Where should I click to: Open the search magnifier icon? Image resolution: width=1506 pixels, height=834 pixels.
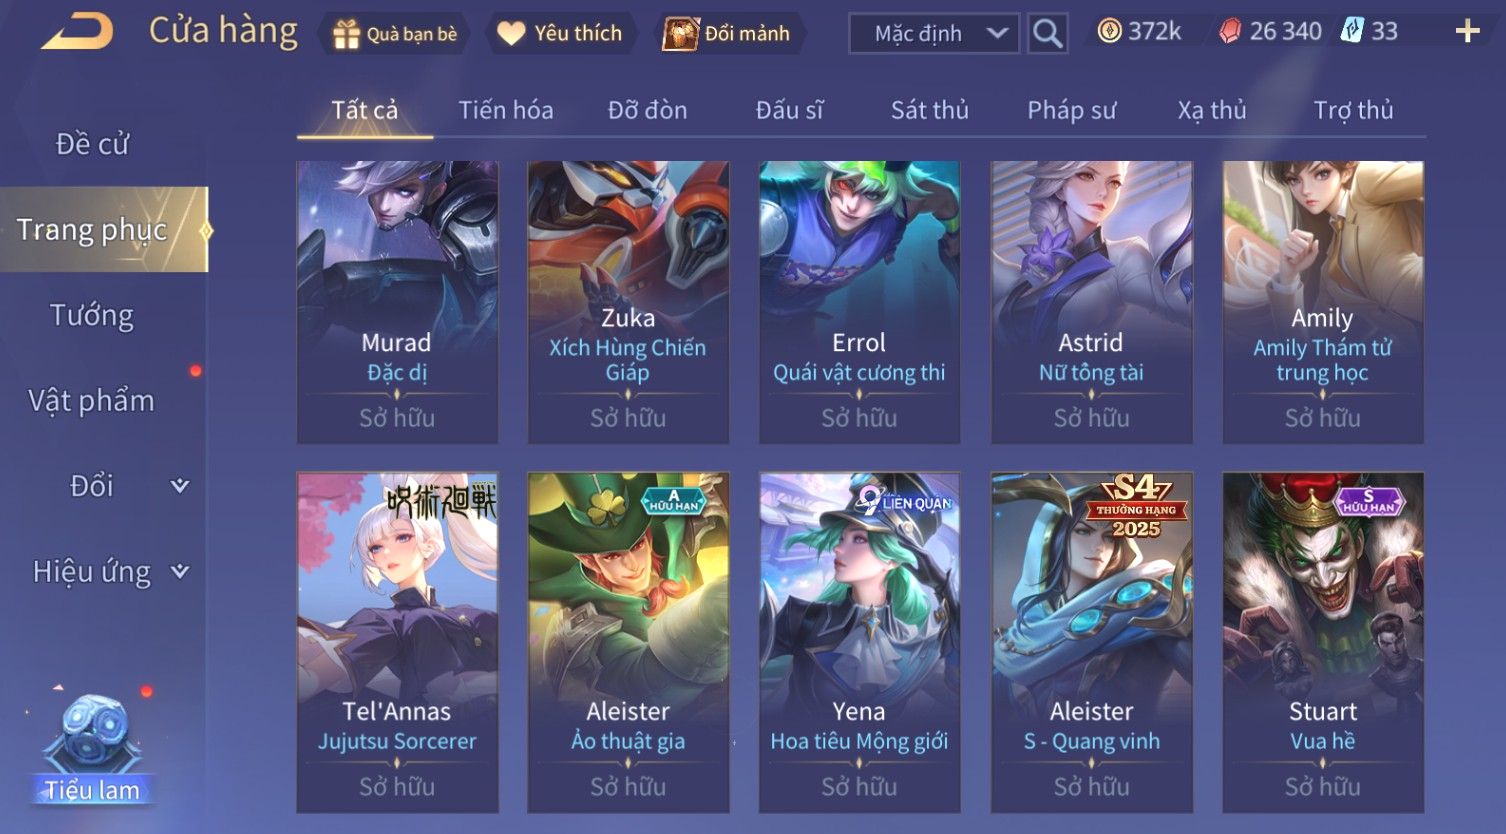[1047, 33]
